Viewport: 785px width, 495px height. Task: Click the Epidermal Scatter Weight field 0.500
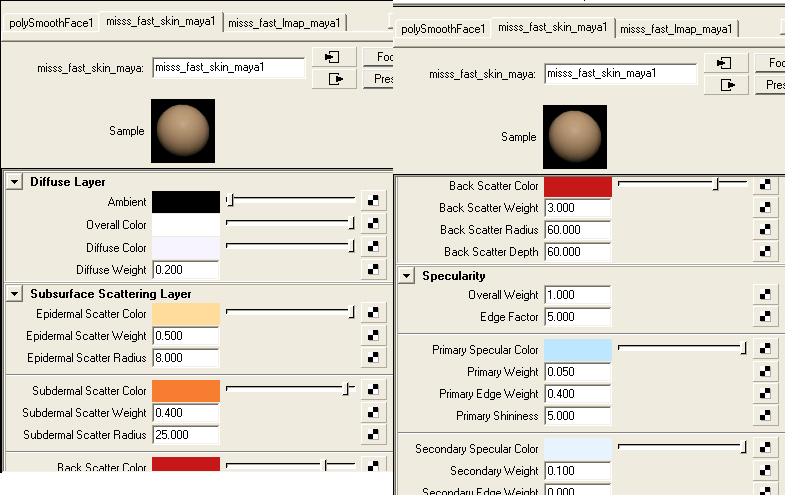point(186,336)
